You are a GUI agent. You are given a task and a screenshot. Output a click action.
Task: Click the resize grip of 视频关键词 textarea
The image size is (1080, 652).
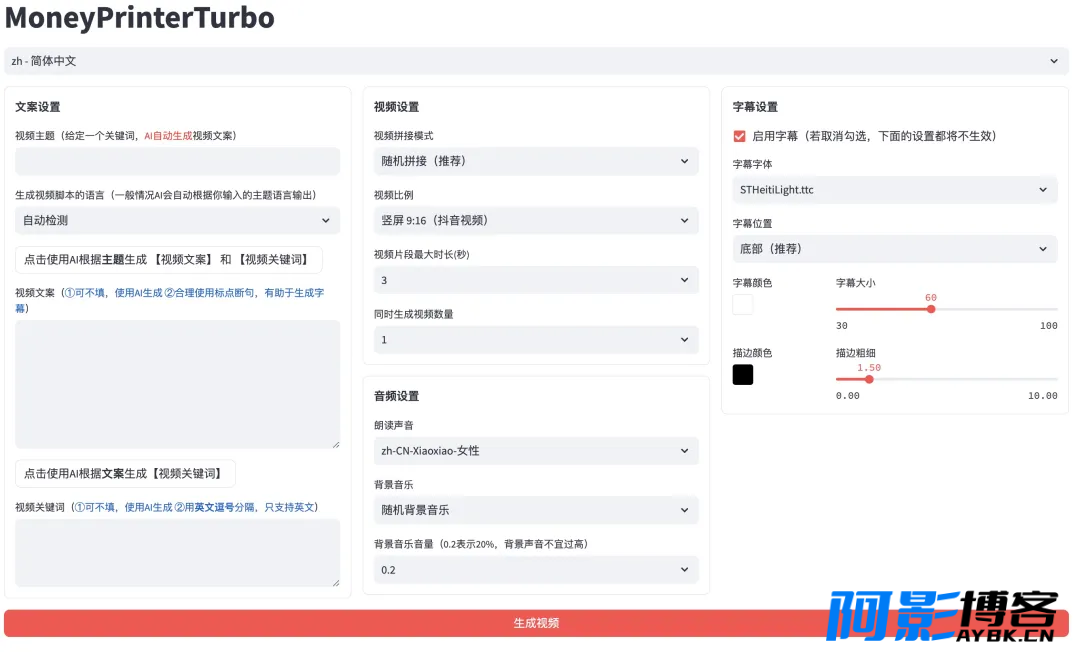(x=335, y=582)
